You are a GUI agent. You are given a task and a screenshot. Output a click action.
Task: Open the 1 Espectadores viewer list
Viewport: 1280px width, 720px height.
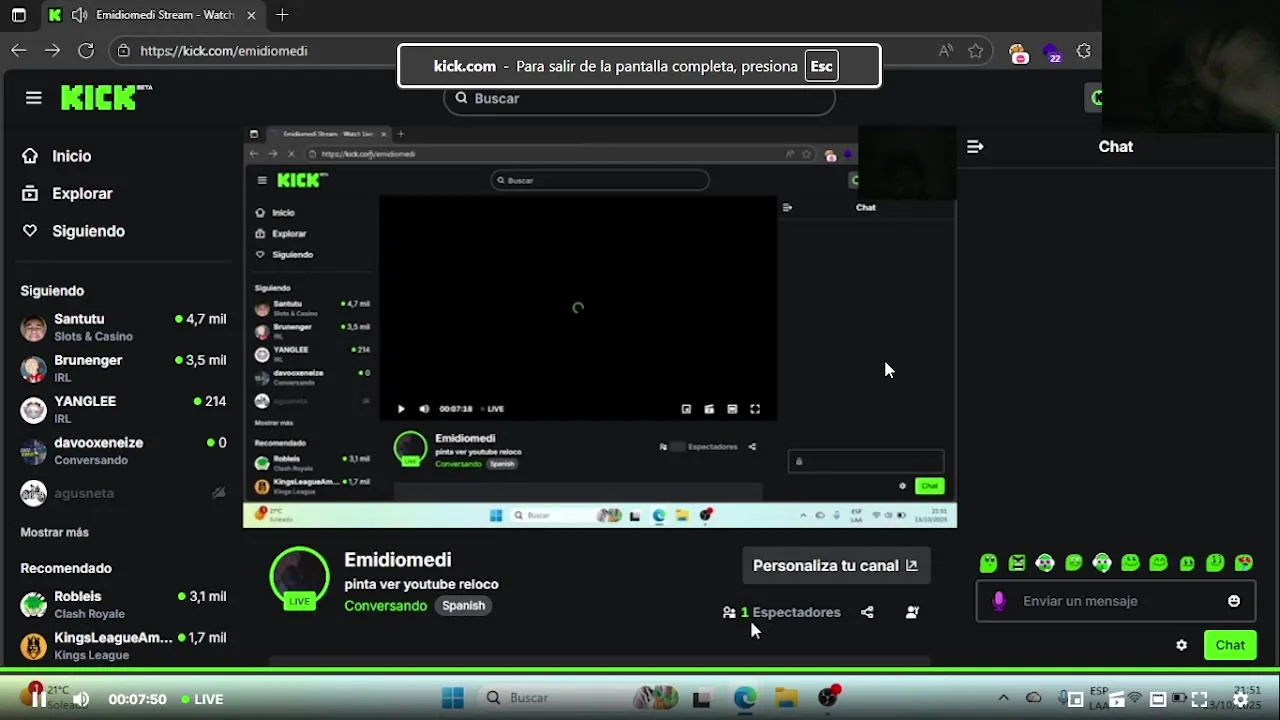point(782,612)
